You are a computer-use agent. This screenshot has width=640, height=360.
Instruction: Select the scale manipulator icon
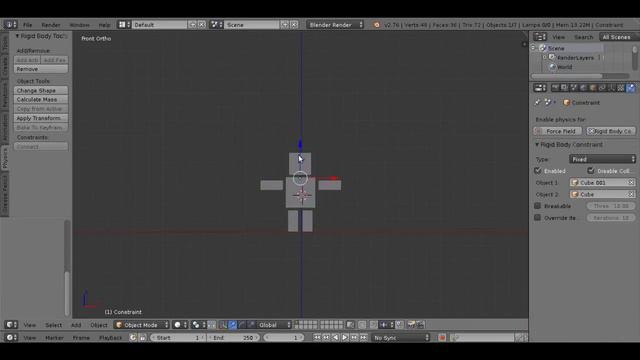pos(251,325)
